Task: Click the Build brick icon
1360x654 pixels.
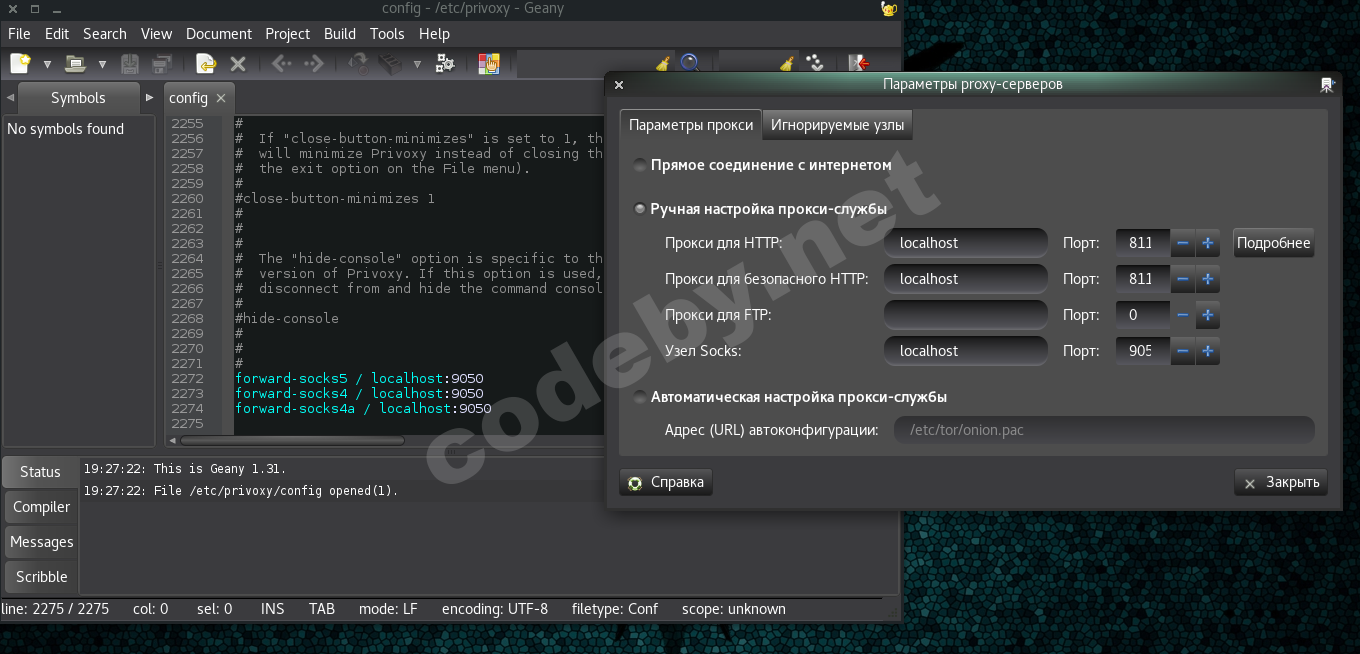Action: point(389,64)
